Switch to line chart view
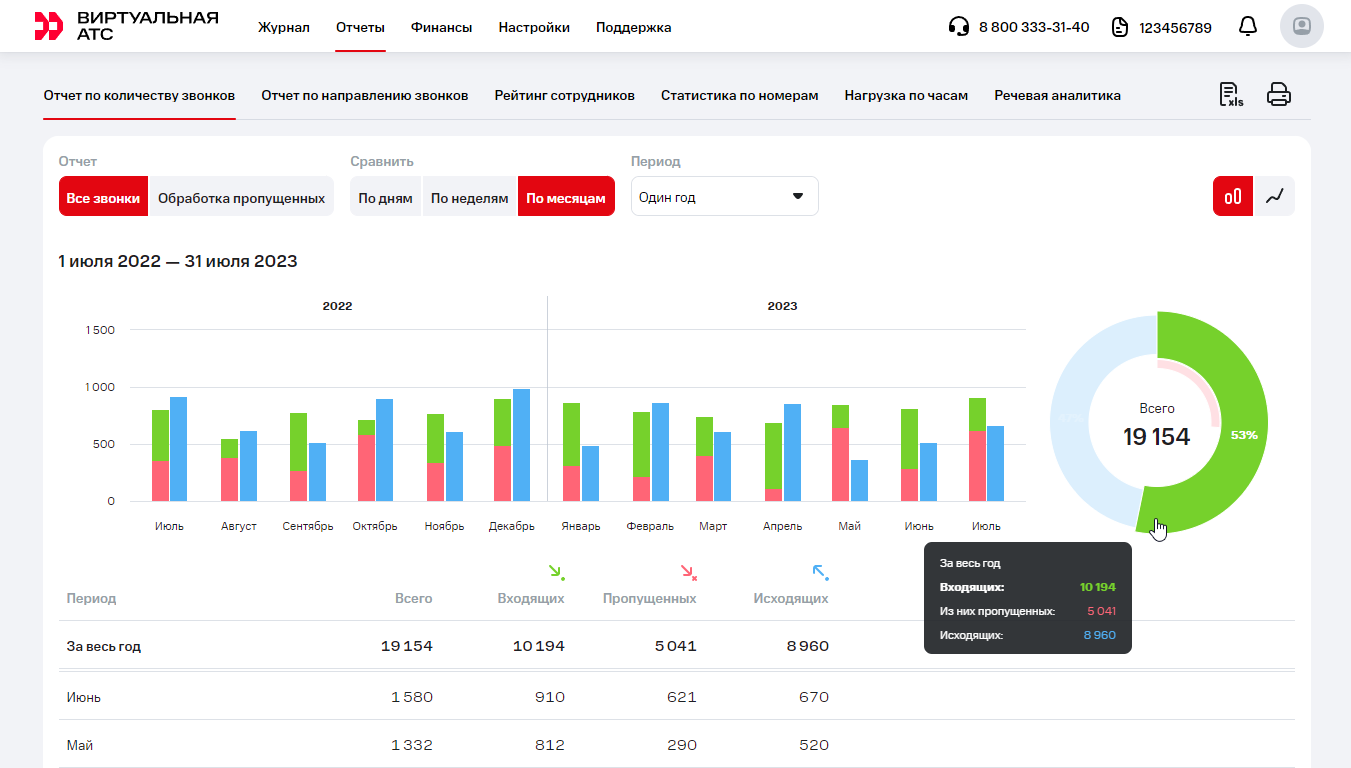Screen dimensions: 1351x768 pos(1274,196)
